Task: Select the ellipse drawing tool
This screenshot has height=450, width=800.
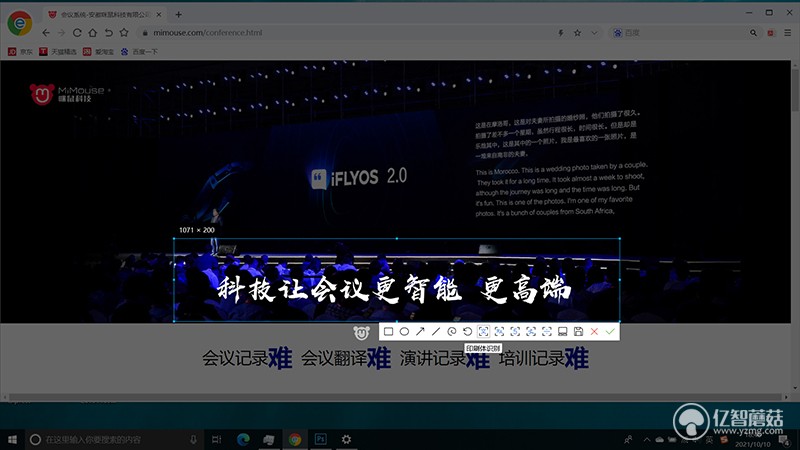Action: point(404,332)
